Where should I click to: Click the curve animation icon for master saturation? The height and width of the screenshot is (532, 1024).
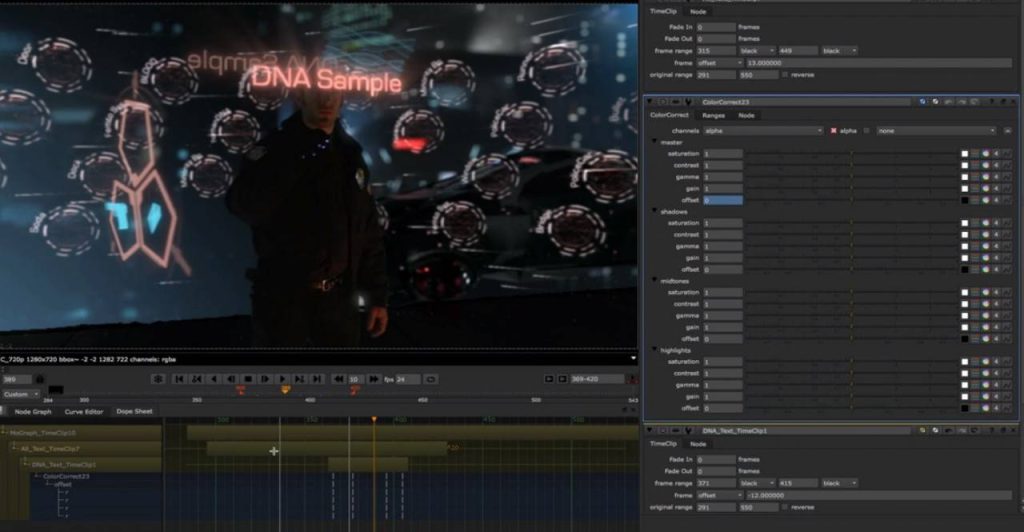click(1007, 154)
